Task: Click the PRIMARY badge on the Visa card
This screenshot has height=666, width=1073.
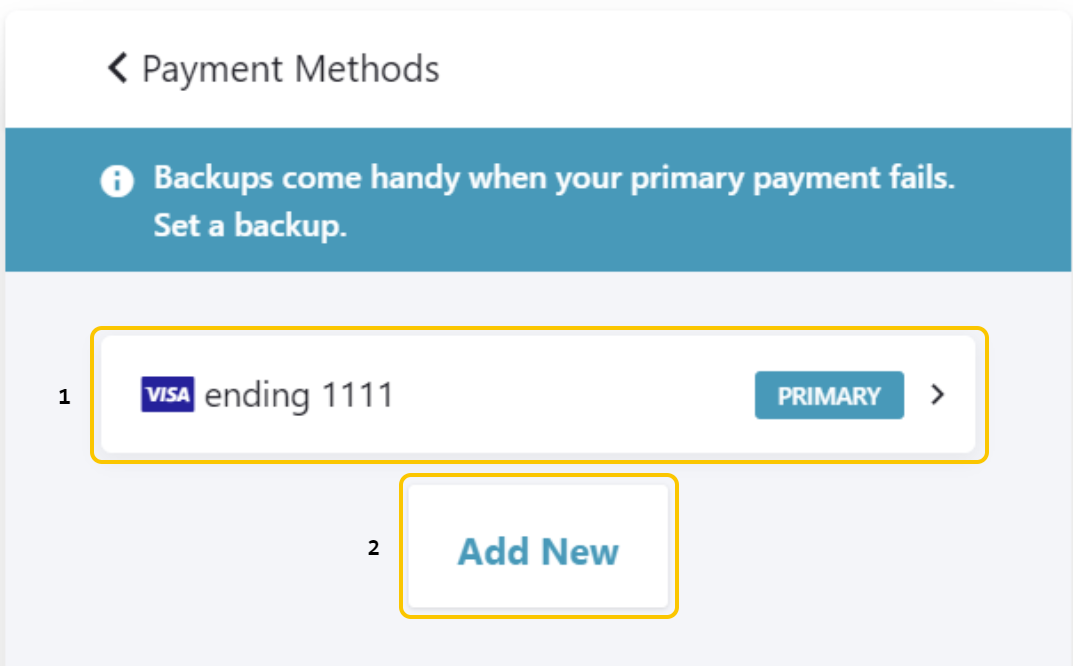Action: tap(829, 395)
